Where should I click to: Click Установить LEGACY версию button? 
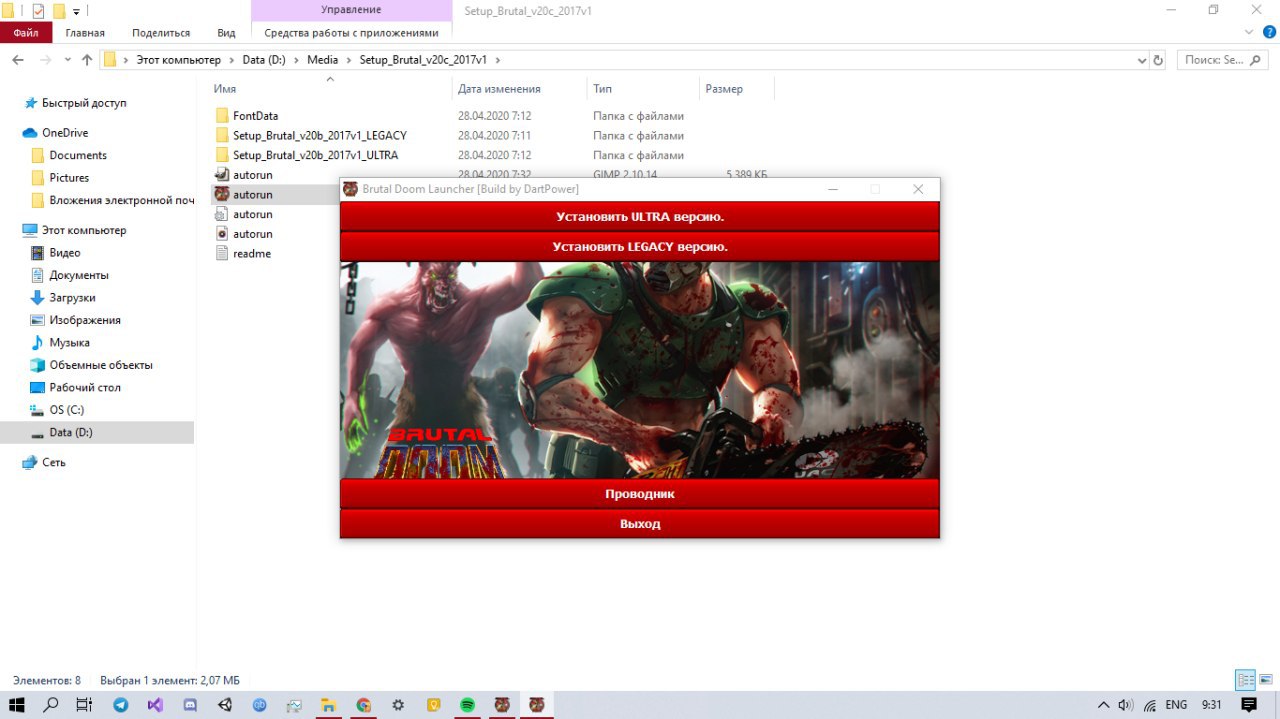click(640, 246)
